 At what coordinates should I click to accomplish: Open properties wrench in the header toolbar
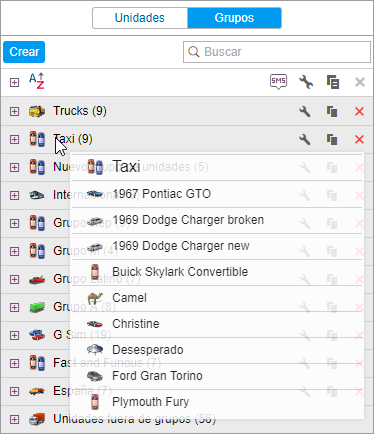[306, 82]
